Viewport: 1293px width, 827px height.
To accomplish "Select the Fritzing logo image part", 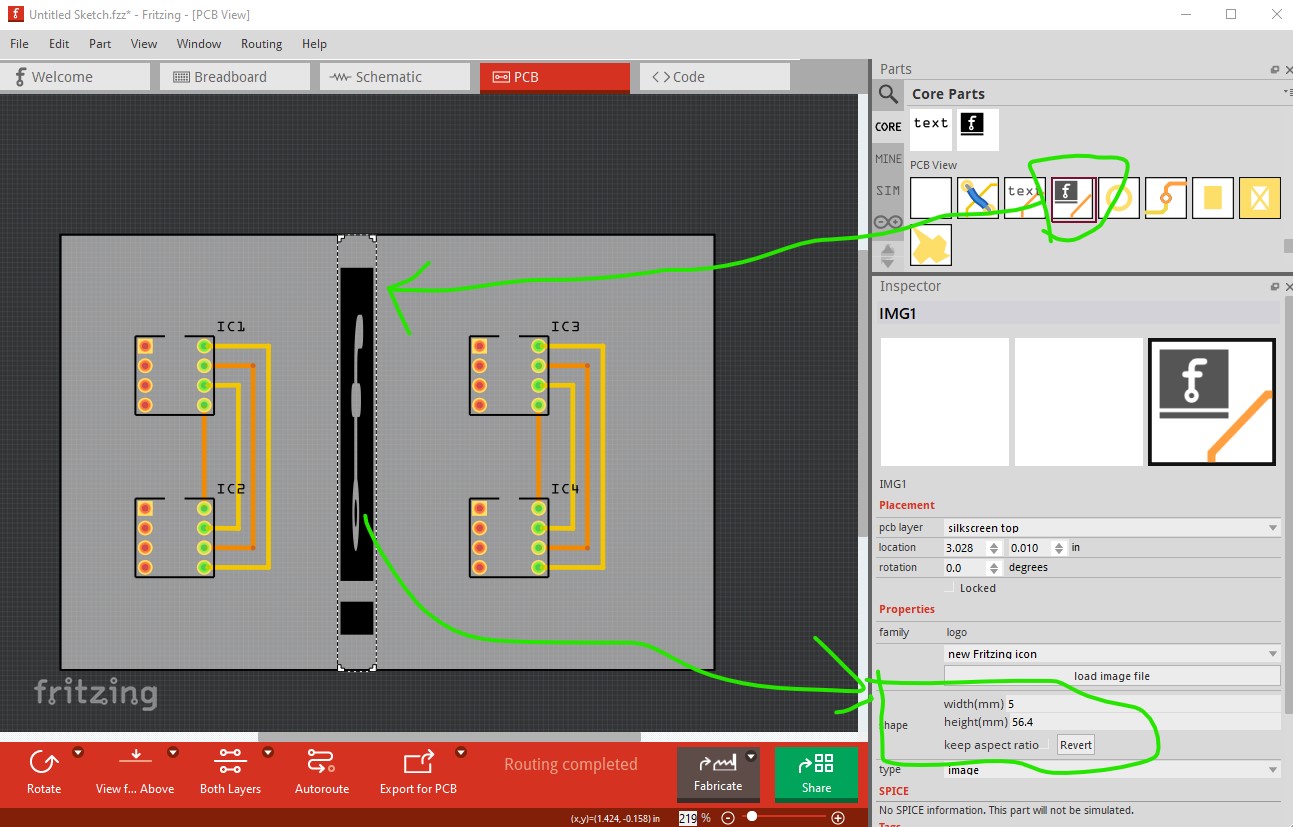I will coord(1074,198).
